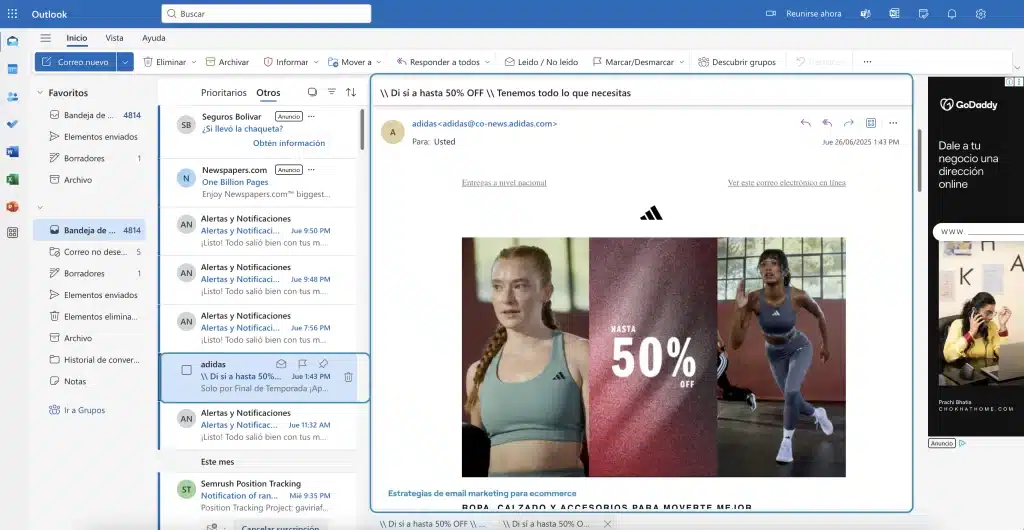Open the Mail icon in left rail
The width and height of the screenshot is (1024, 530).
pos(12,42)
